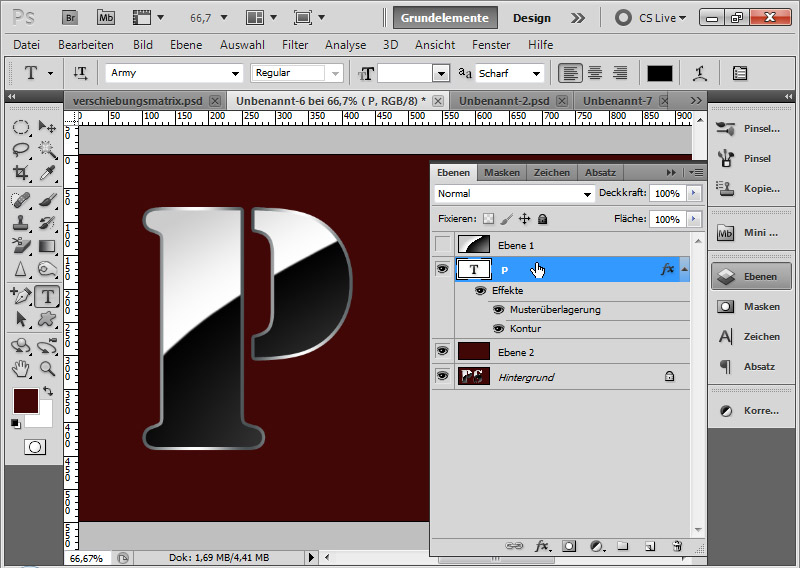This screenshot has width=800, height=568.
Task: Select the Lasso tool
Action: [x=21, y=149]
